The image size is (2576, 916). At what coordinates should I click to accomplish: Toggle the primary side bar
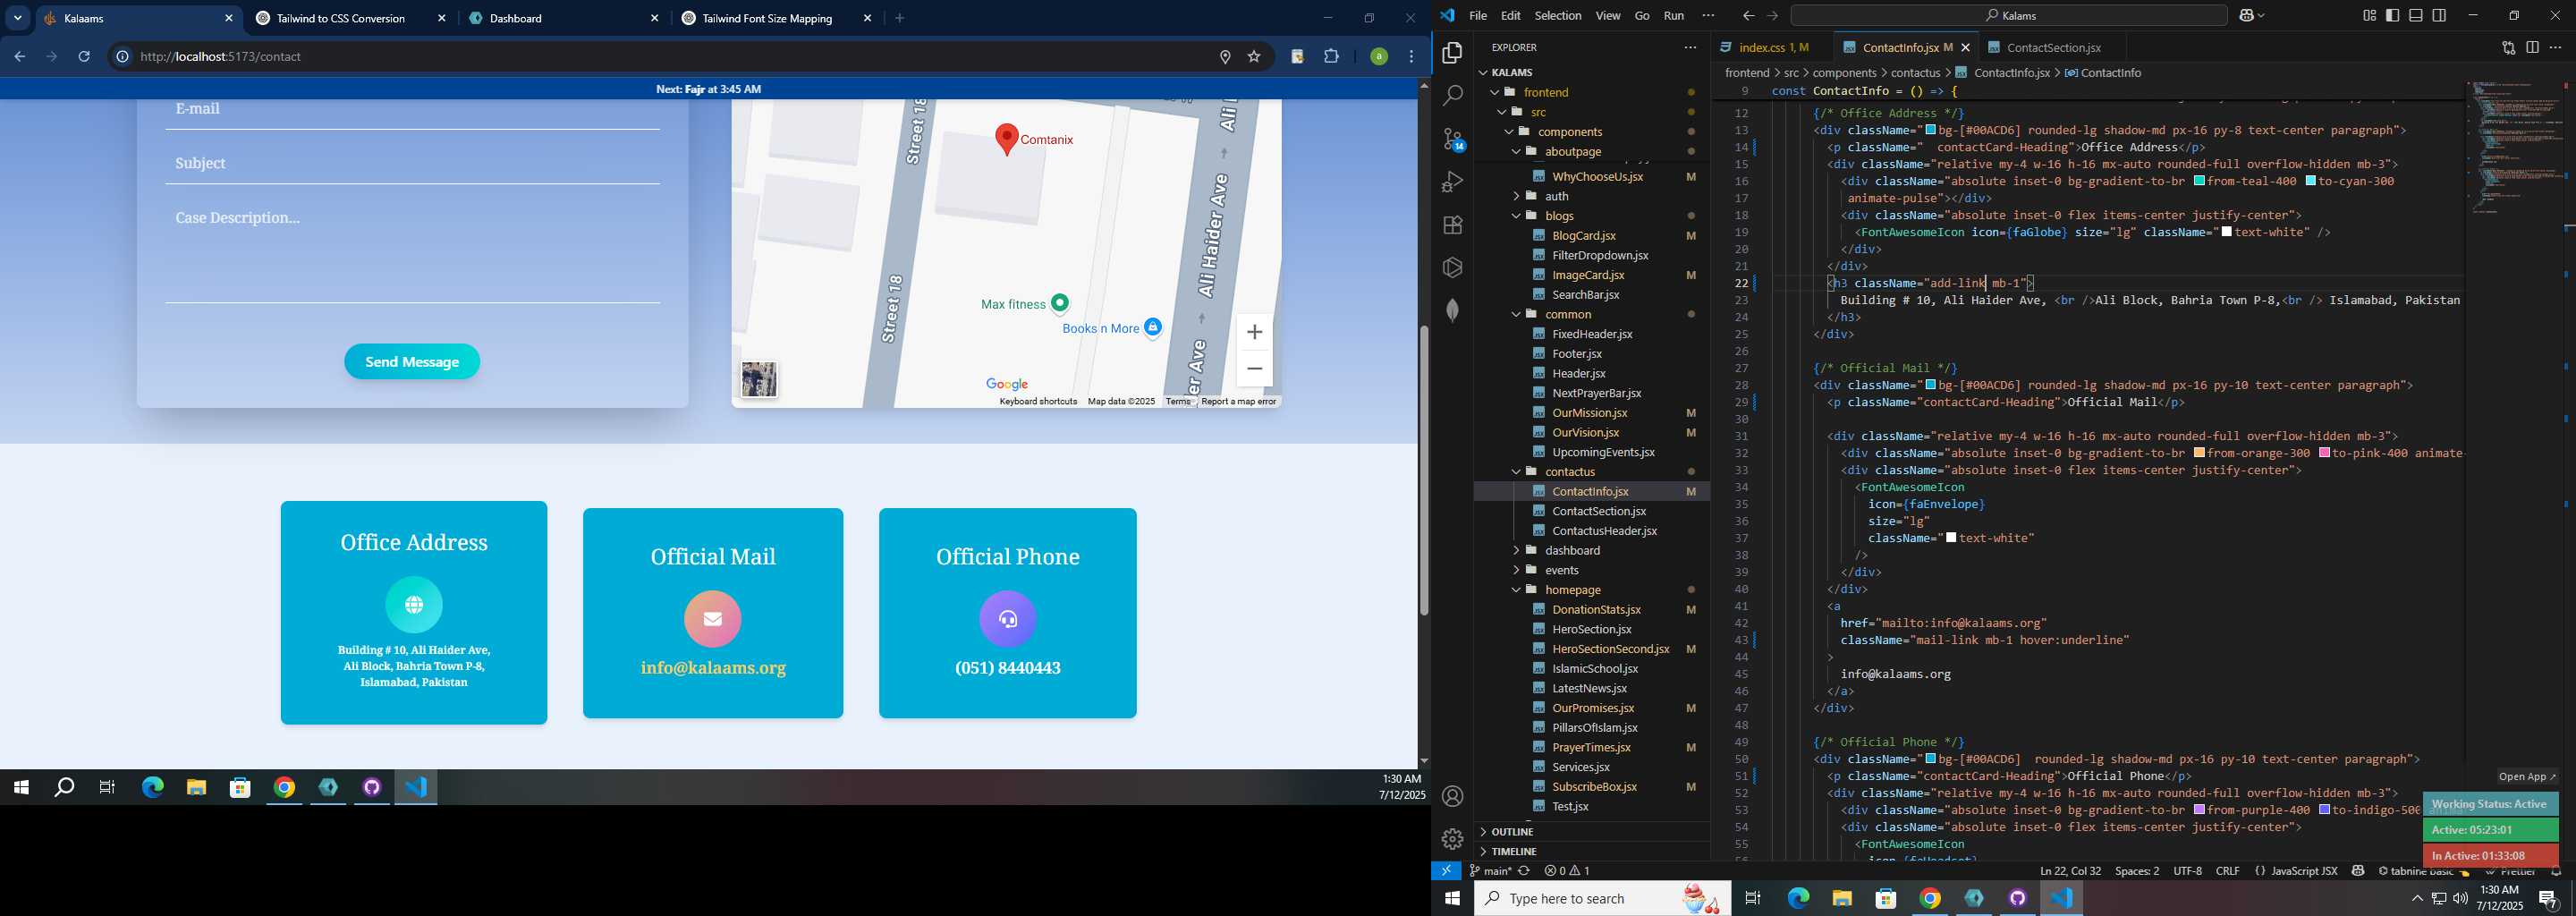click(x=2393, y=15)
